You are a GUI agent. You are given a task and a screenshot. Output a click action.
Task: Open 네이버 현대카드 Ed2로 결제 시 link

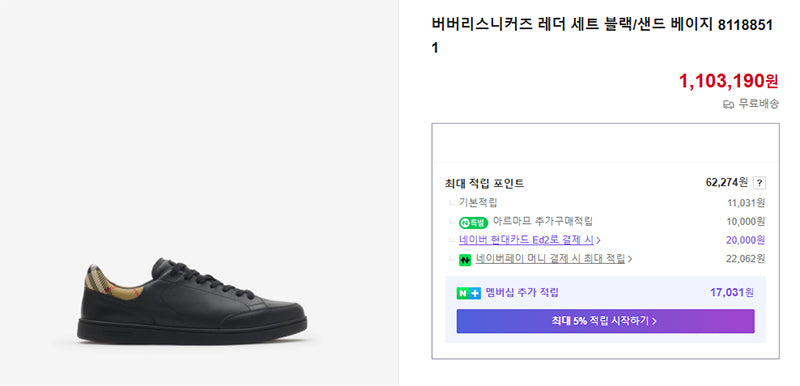coord(526,240)
